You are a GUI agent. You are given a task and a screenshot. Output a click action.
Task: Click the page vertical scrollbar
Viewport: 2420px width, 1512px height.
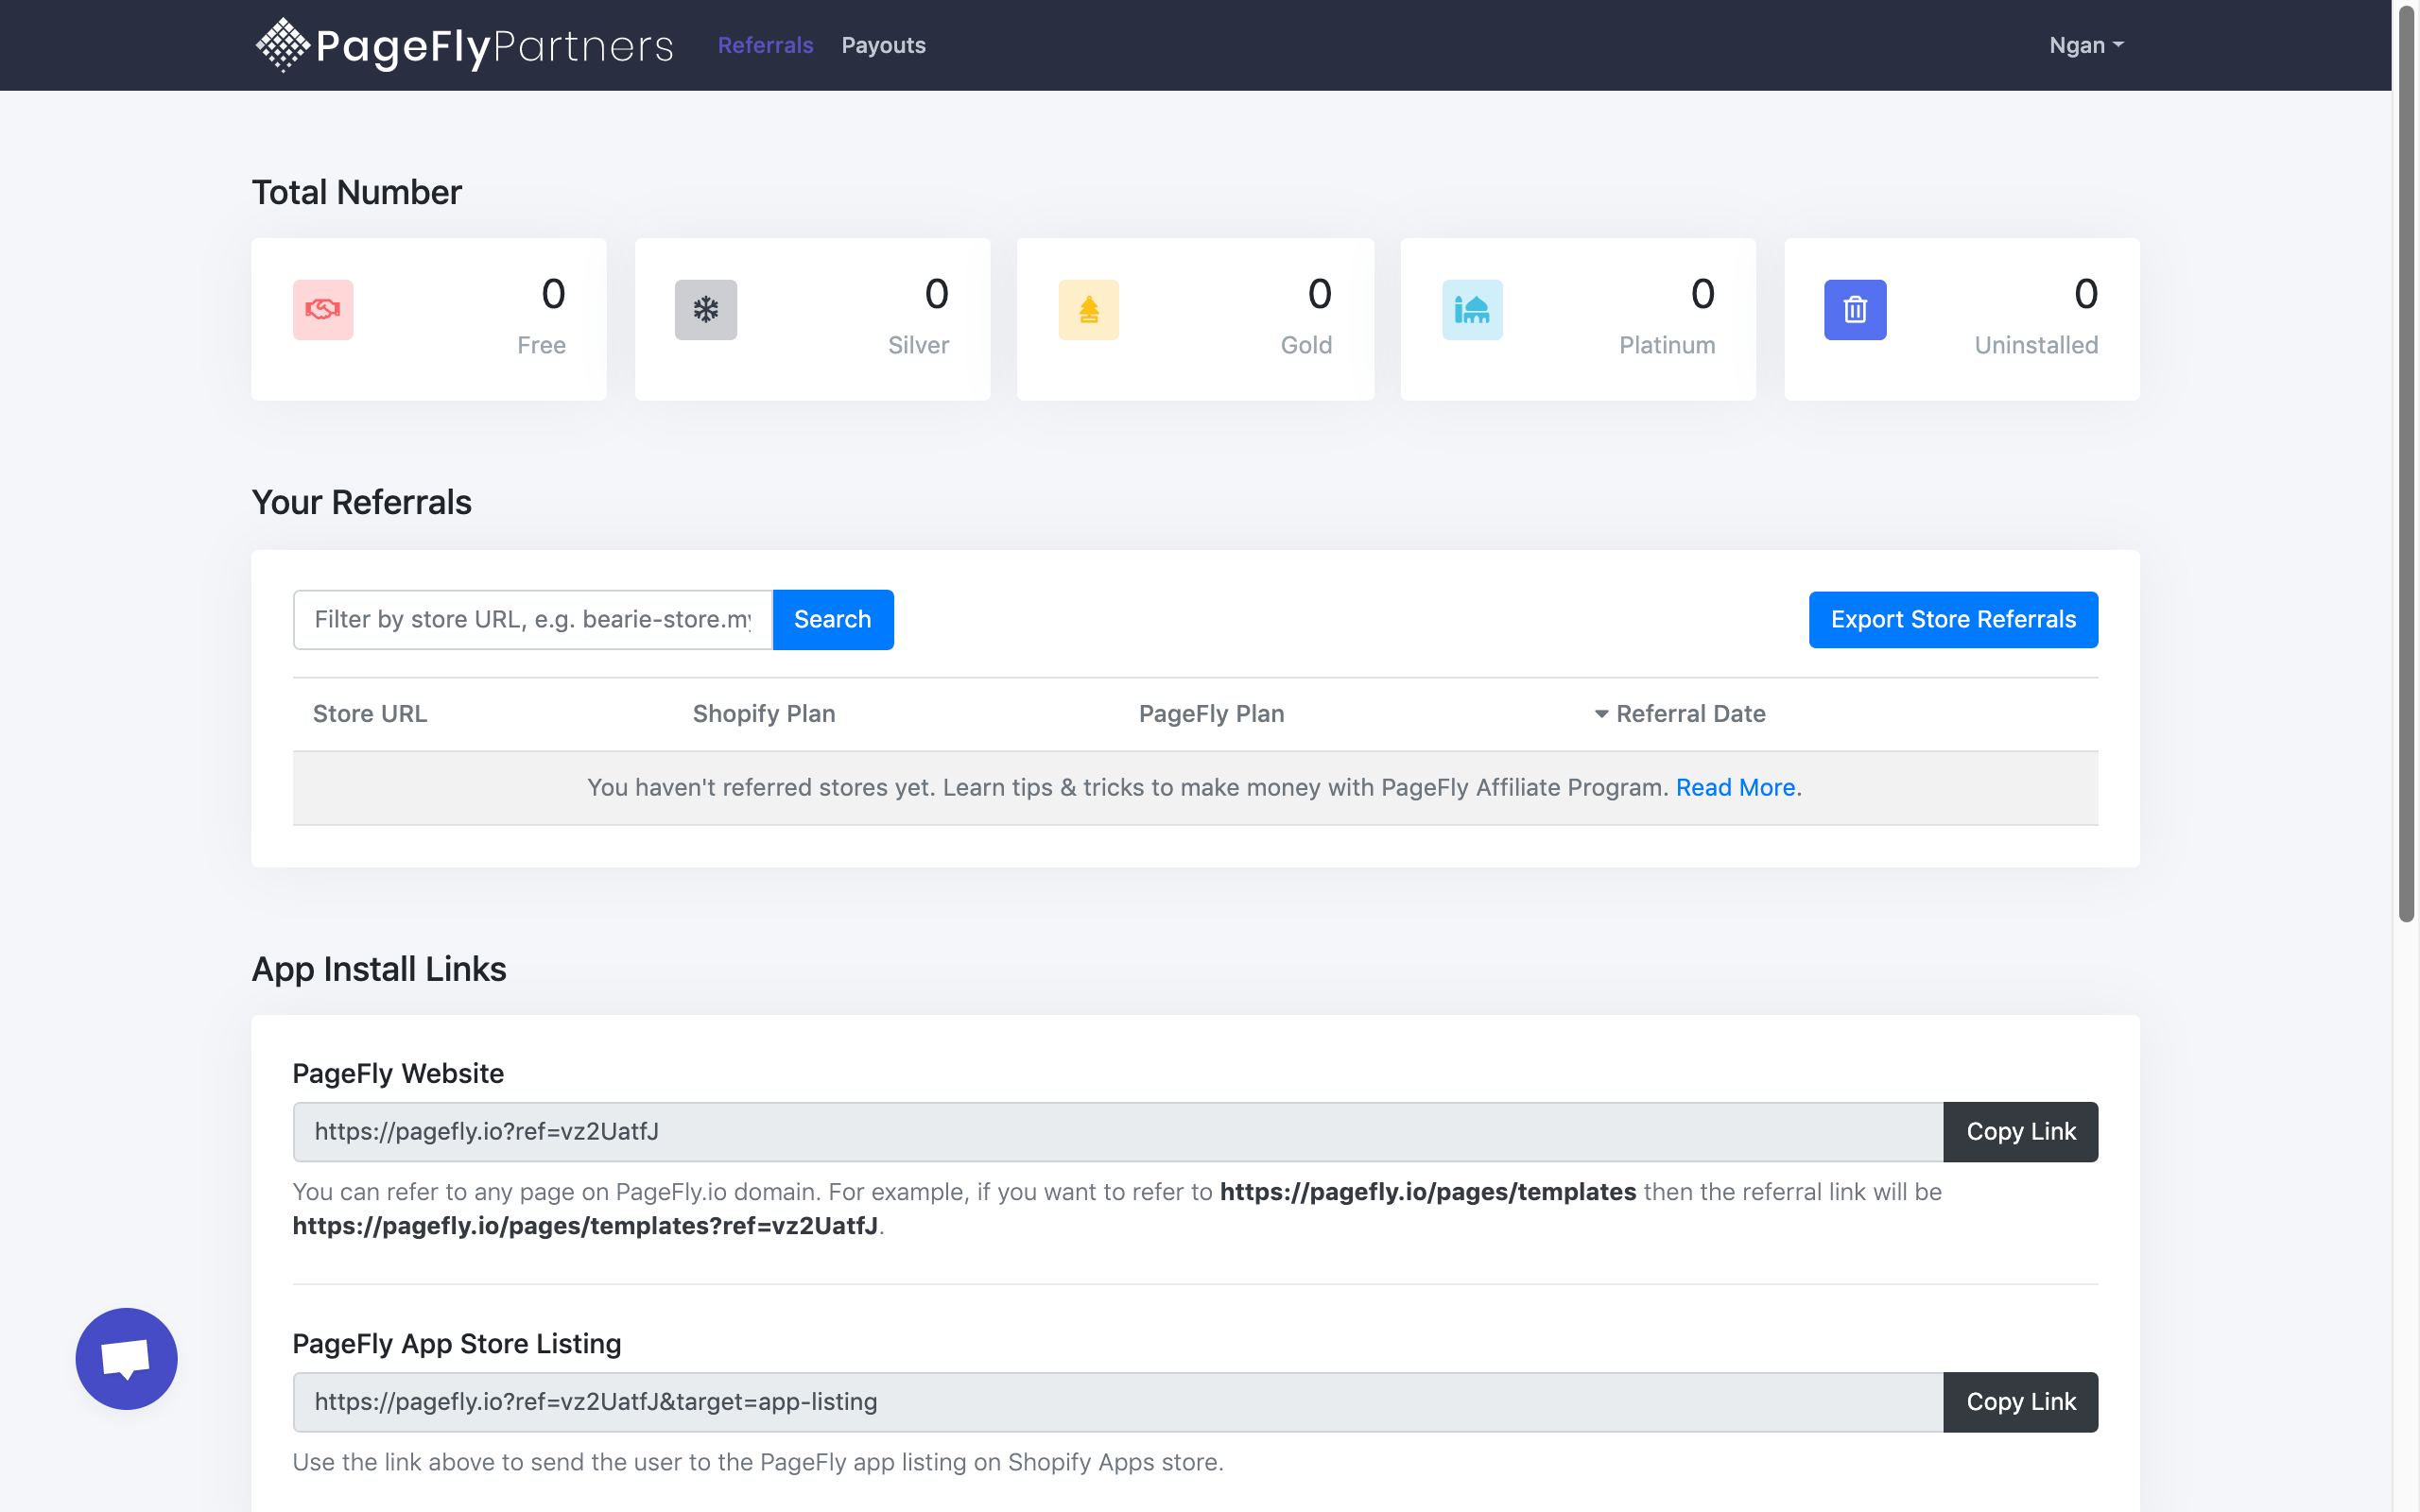point(2407,465)
